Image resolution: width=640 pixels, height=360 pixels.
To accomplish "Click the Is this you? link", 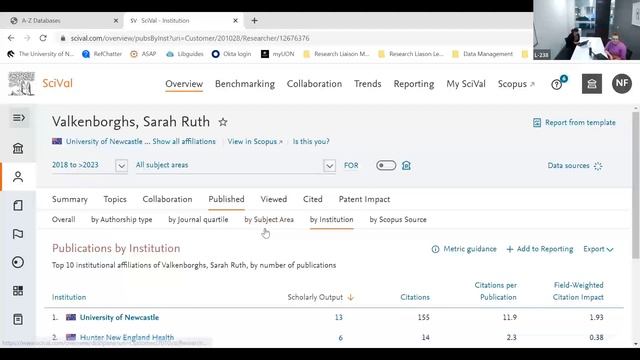I will click(311, 141).
